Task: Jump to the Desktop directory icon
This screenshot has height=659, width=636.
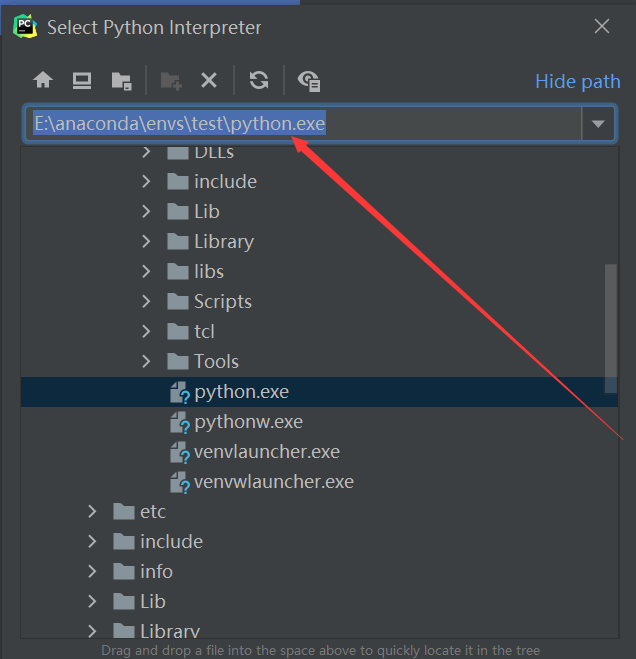Action: point(82,80)
